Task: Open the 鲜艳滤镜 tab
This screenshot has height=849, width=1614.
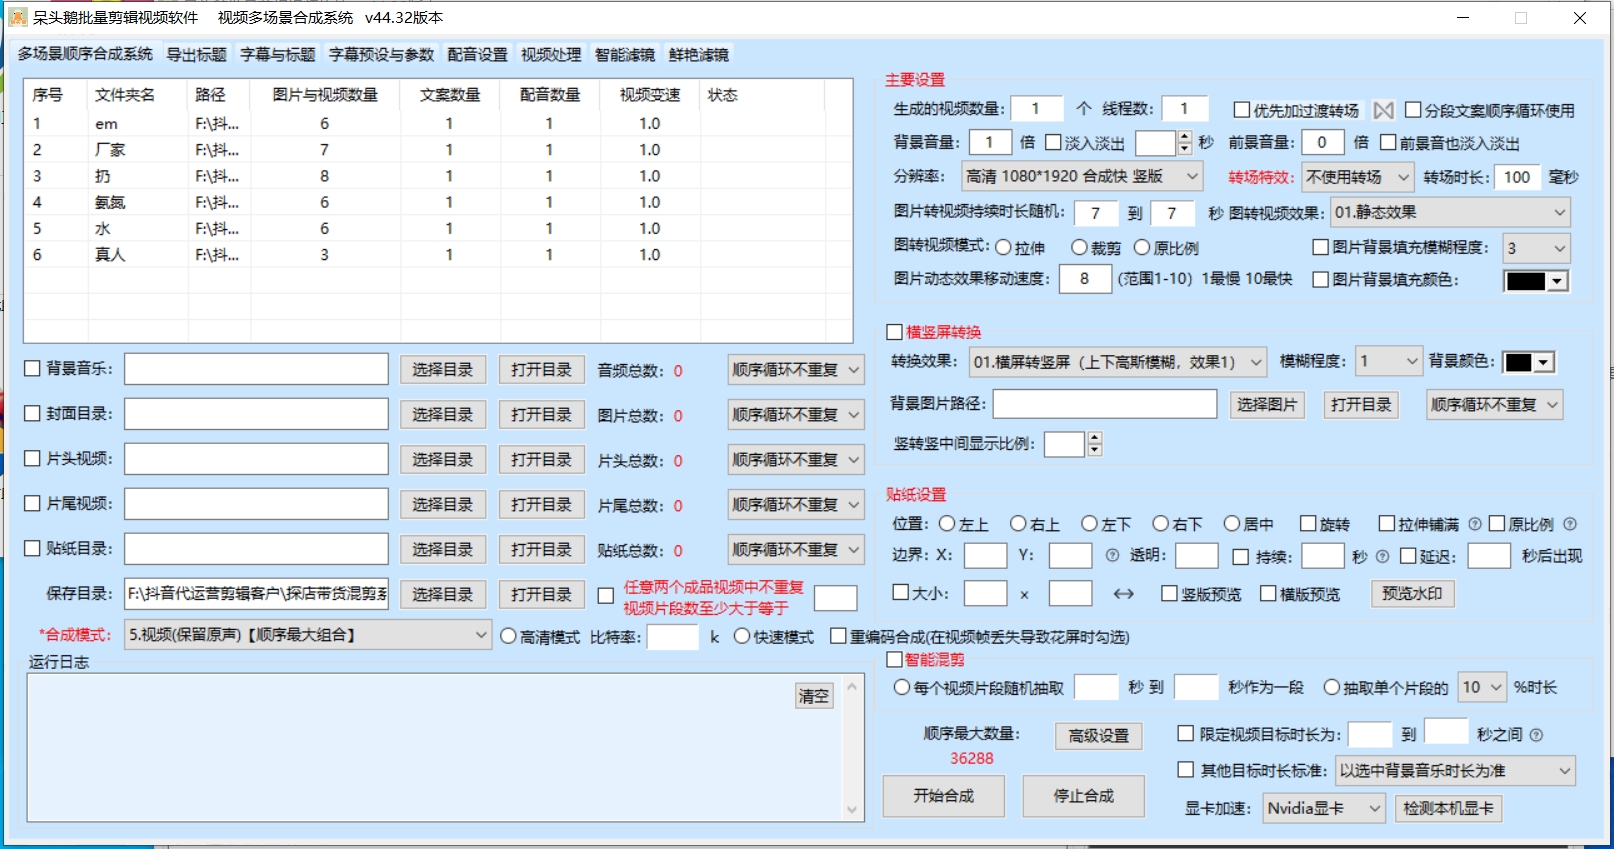Action: coord(699,54)
